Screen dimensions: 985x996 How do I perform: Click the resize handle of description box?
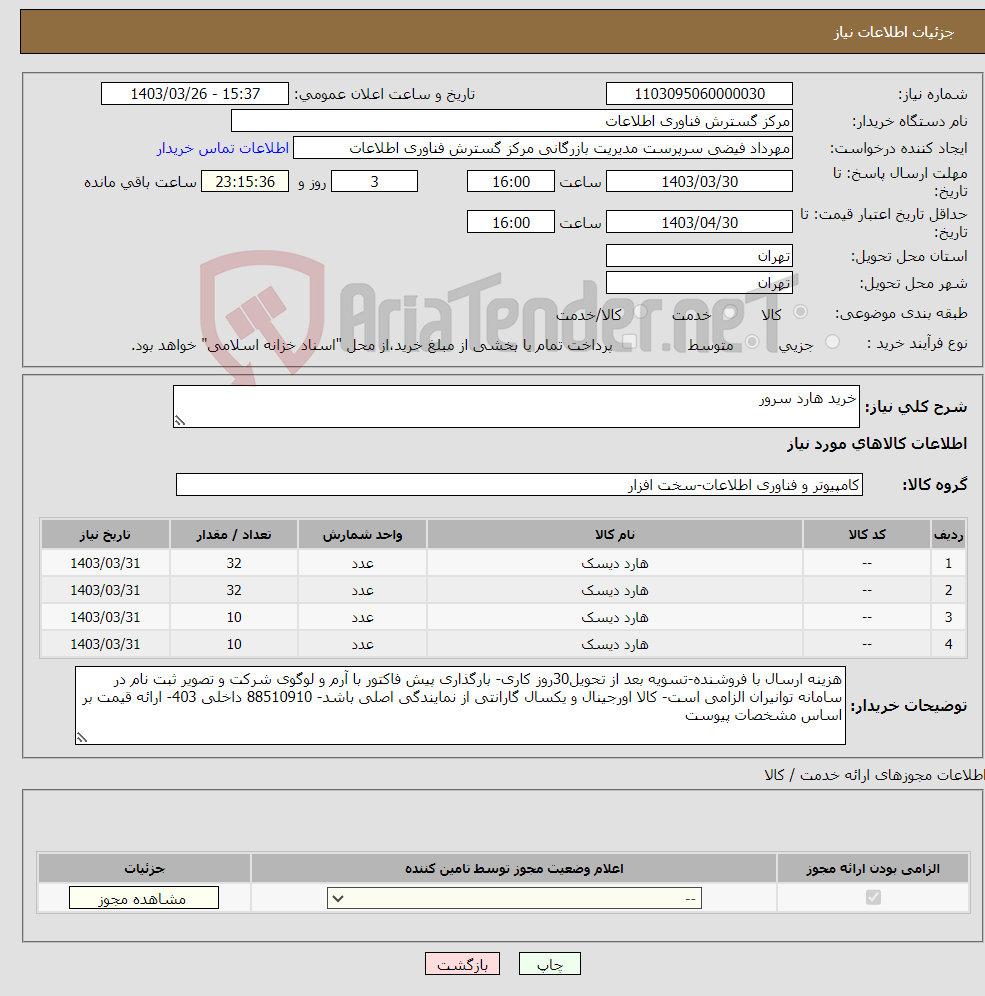click(x=180, y=421)
